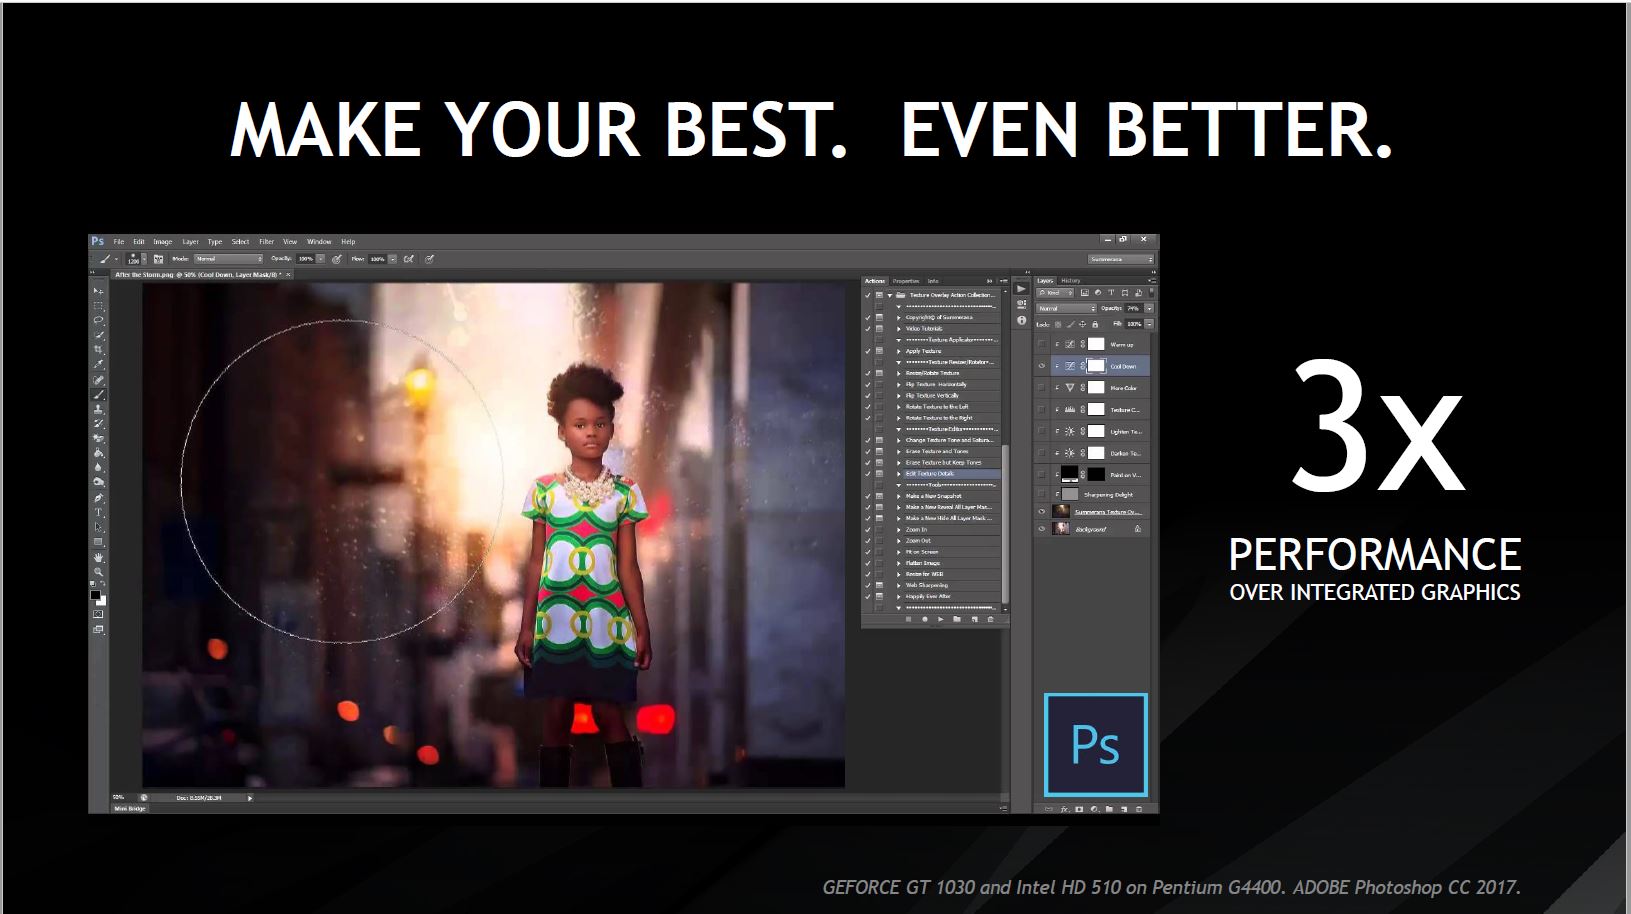Screen dimensions: 1631x914
Task: Select the Hand tool
Action: tap(98, 557)
